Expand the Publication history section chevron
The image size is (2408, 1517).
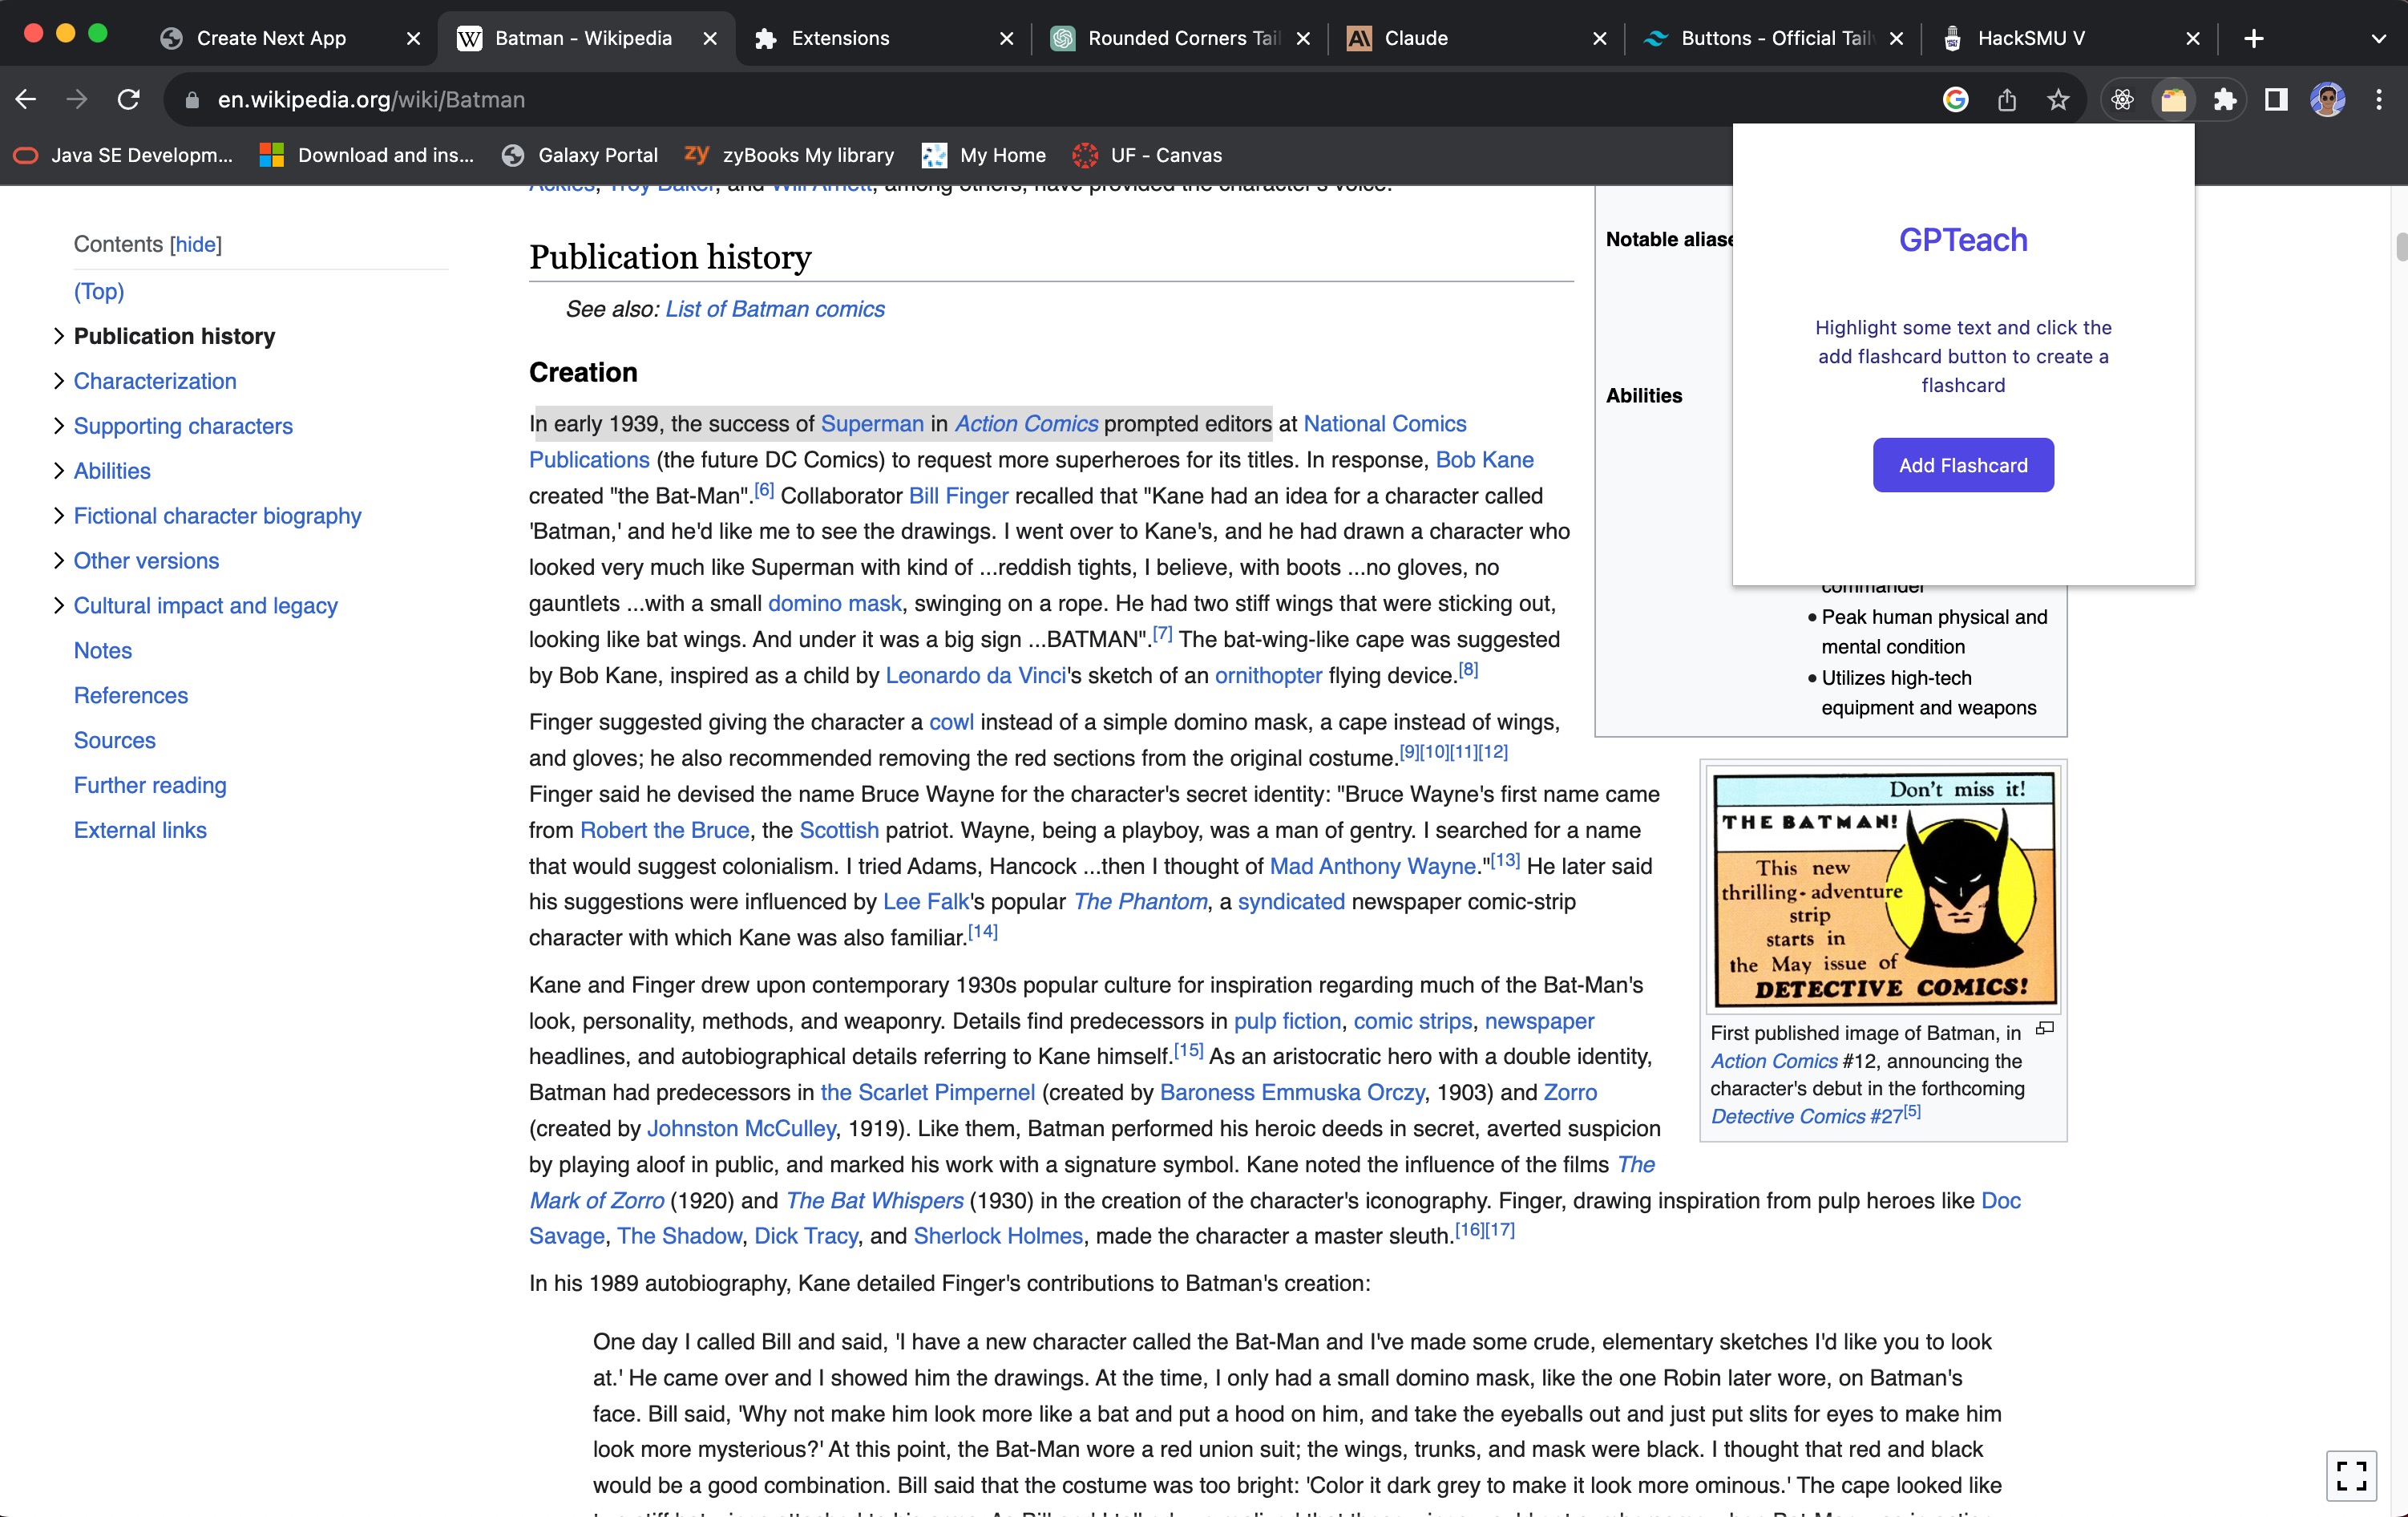(58, 336)
